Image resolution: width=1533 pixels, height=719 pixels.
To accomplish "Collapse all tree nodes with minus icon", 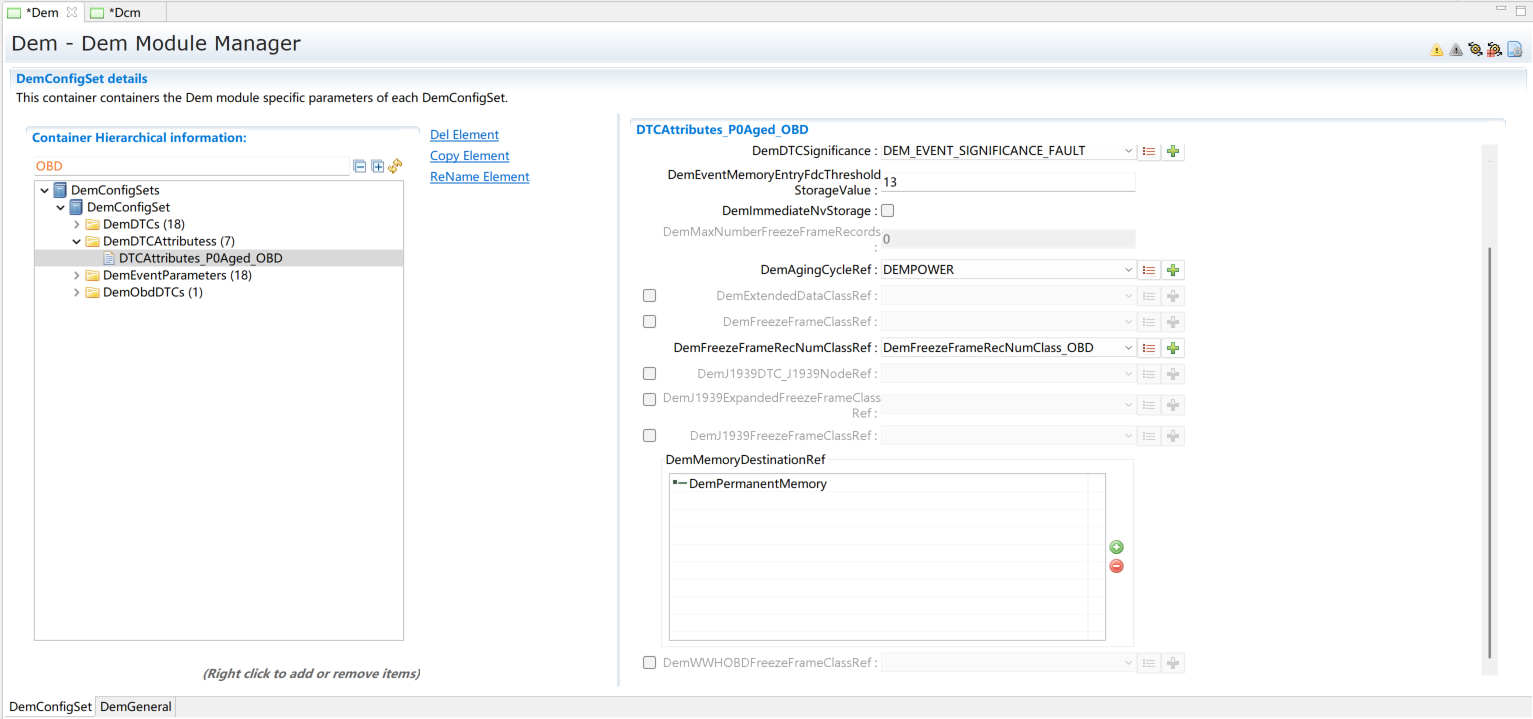I will (x=360, y=166).
